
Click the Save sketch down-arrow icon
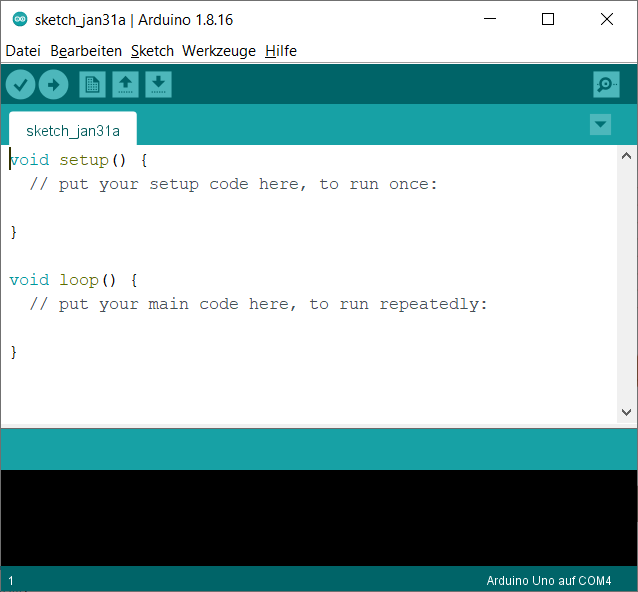[x=158, y=85]
